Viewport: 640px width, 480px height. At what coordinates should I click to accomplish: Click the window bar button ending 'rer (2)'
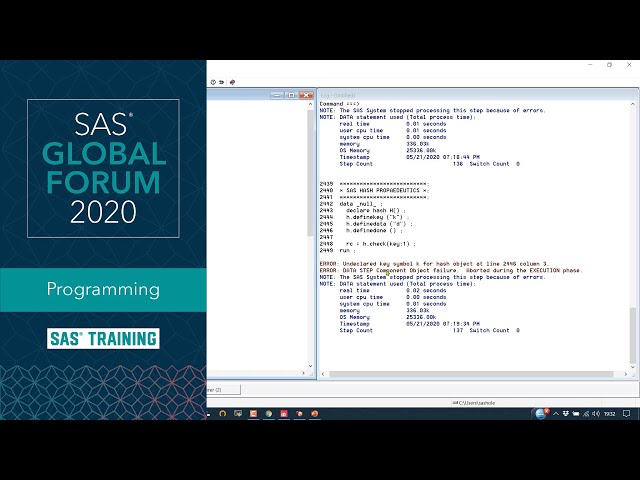point(223,390)
